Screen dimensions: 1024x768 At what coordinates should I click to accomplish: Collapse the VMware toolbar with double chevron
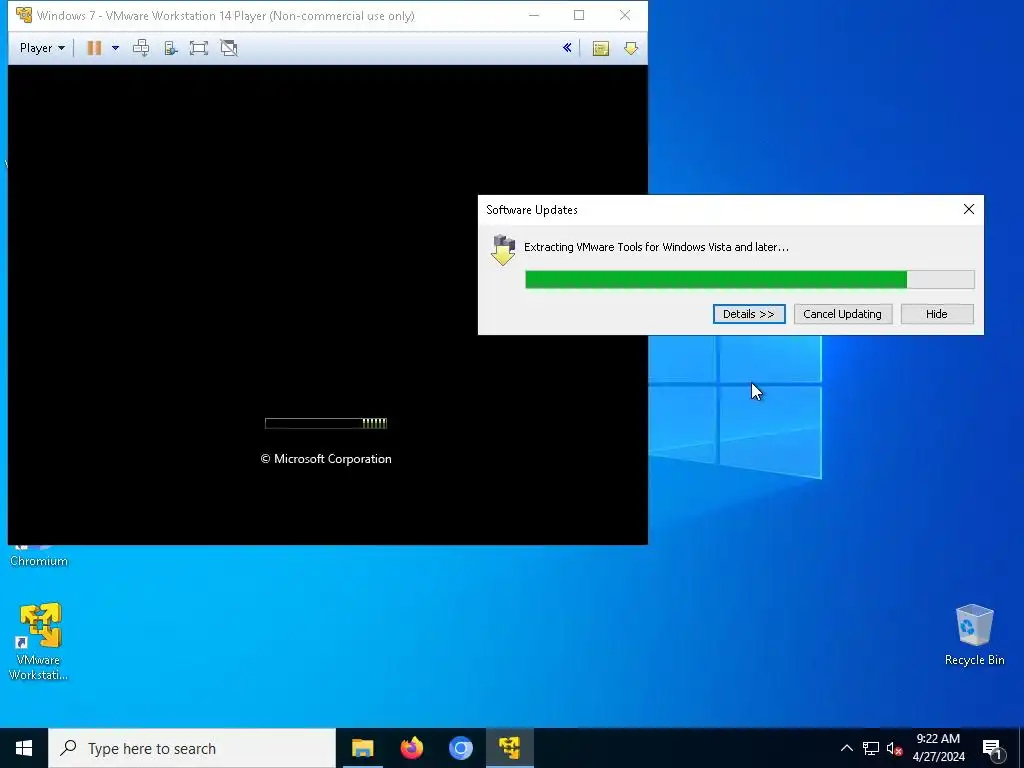coord(567,47)
